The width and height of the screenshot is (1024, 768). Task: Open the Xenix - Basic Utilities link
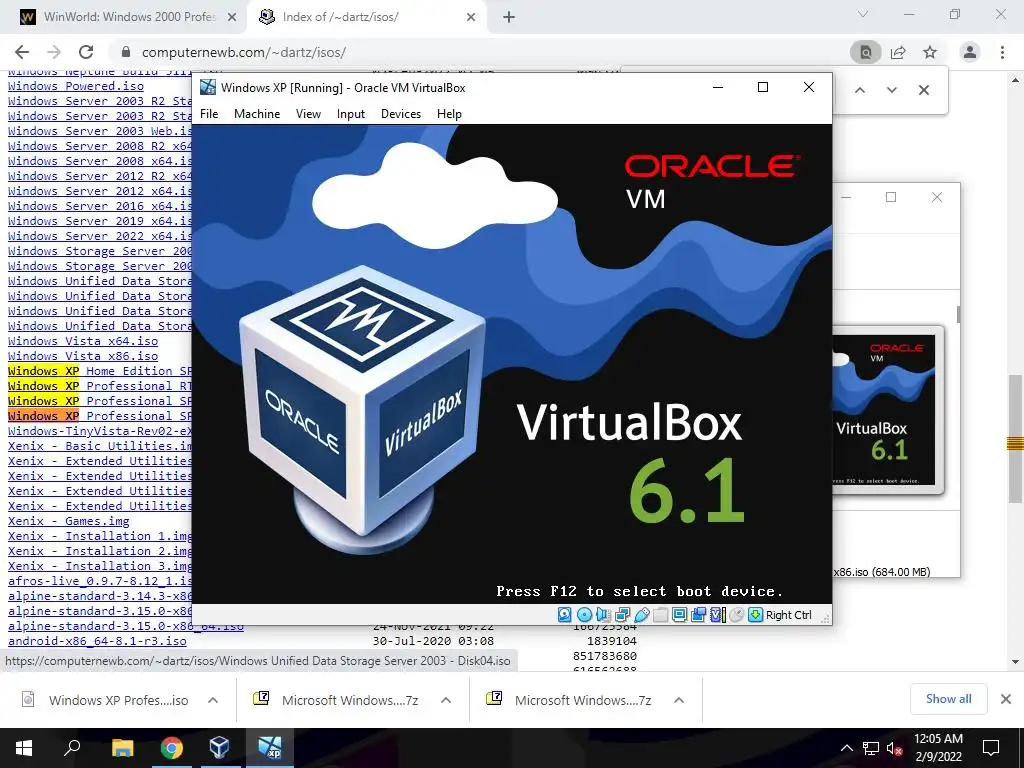(x=99, y=446)
